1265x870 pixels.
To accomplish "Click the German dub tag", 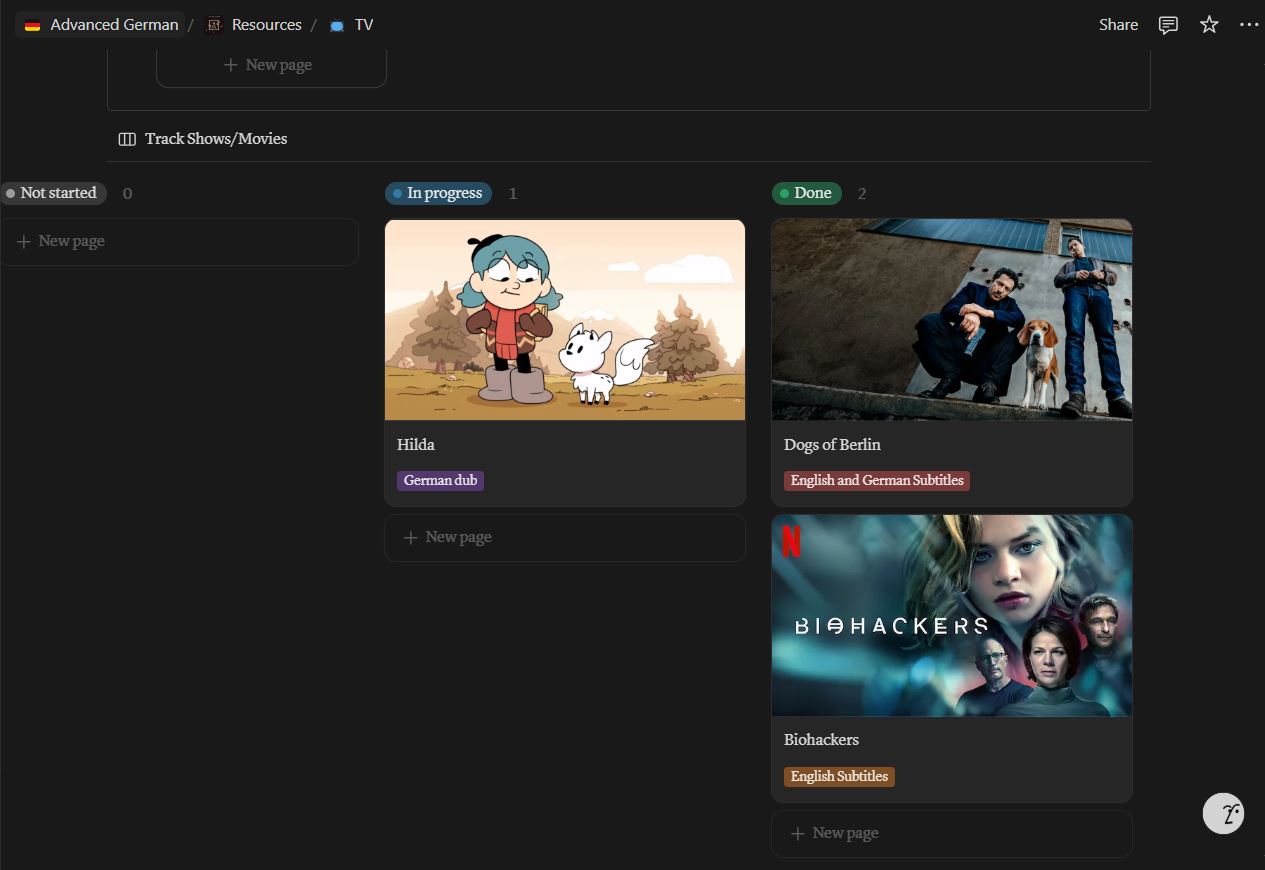I will [x=441, y=480].
